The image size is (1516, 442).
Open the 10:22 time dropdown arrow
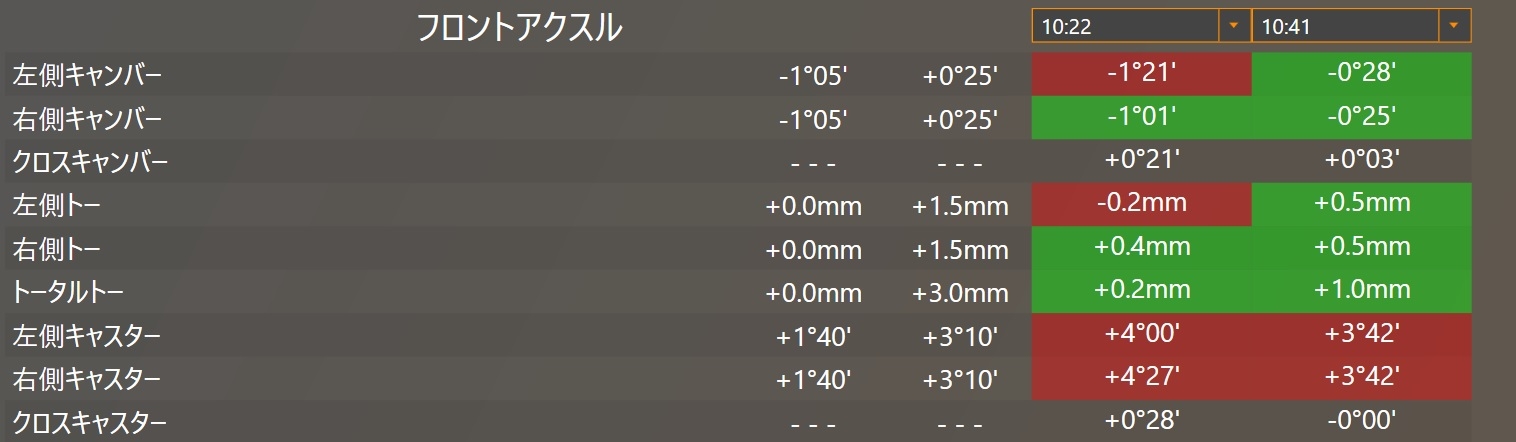(1234, 26)
